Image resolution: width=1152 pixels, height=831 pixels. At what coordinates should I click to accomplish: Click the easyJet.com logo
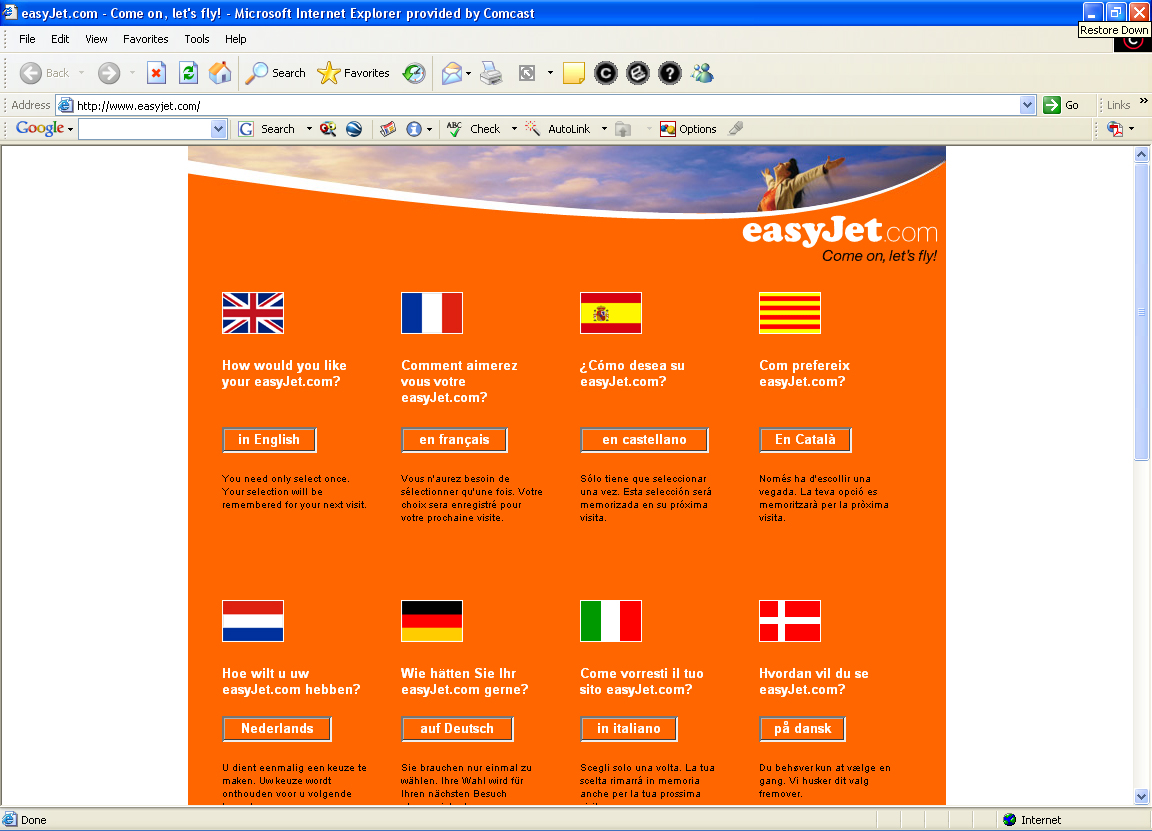[x=837, y=232]
